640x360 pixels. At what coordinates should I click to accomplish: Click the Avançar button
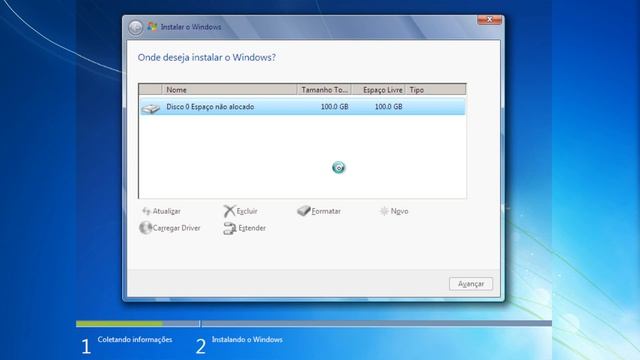click(471, 284)
